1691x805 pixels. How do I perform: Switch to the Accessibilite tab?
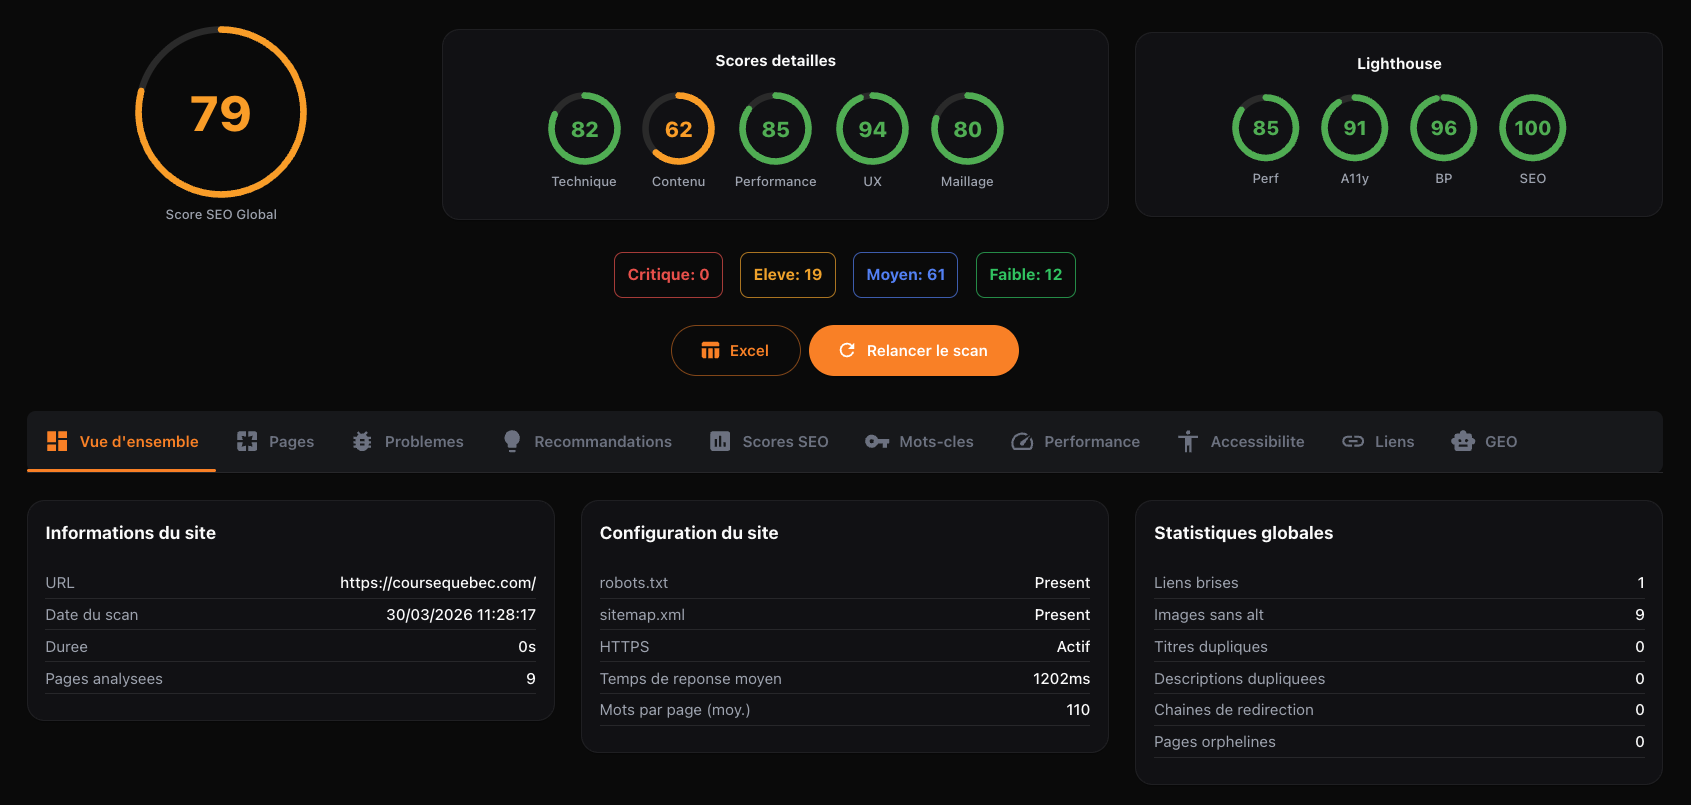1257,441
